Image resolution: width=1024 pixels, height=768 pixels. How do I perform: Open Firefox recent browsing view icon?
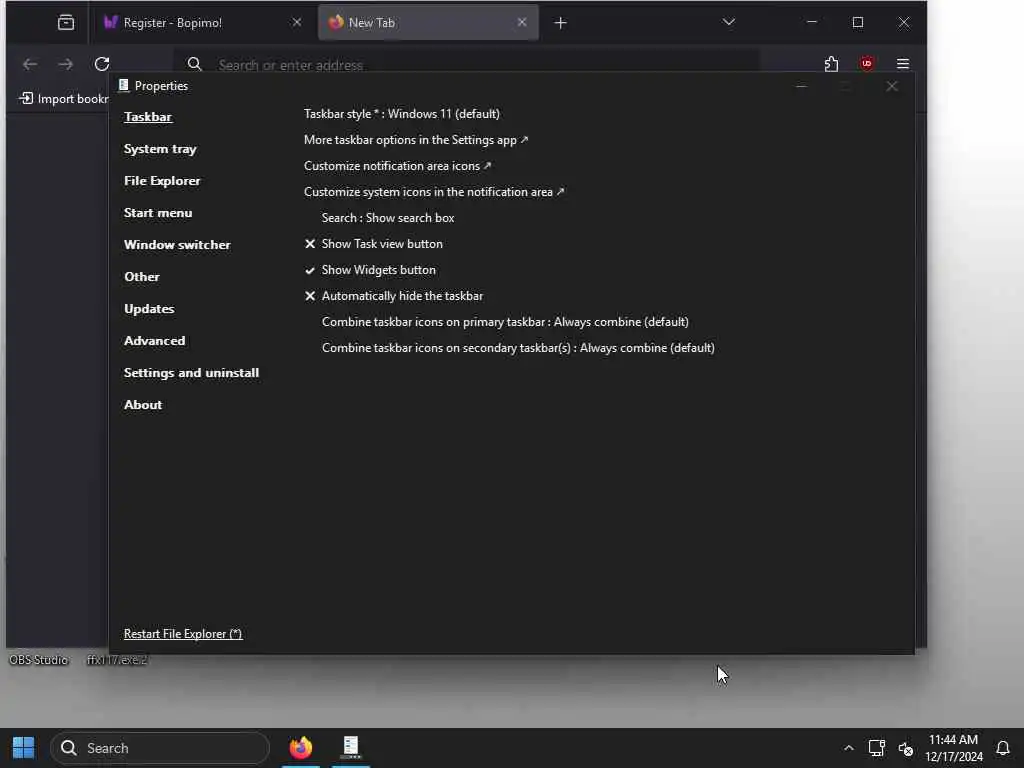[66, 23]
